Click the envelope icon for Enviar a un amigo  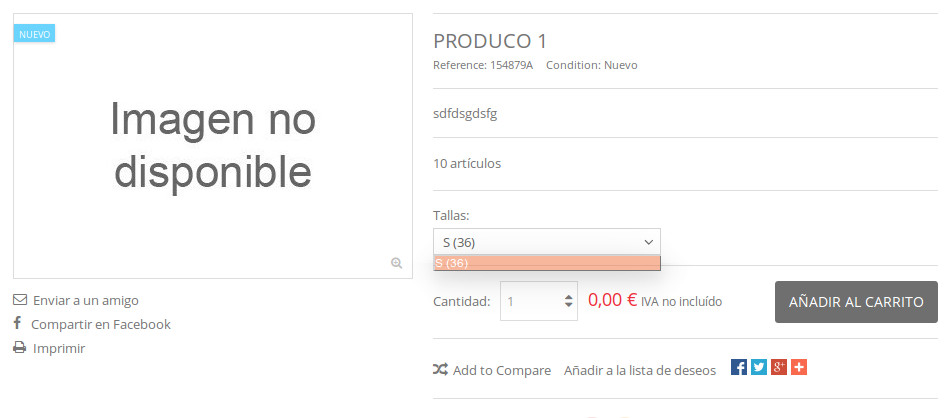coord(19,300)
